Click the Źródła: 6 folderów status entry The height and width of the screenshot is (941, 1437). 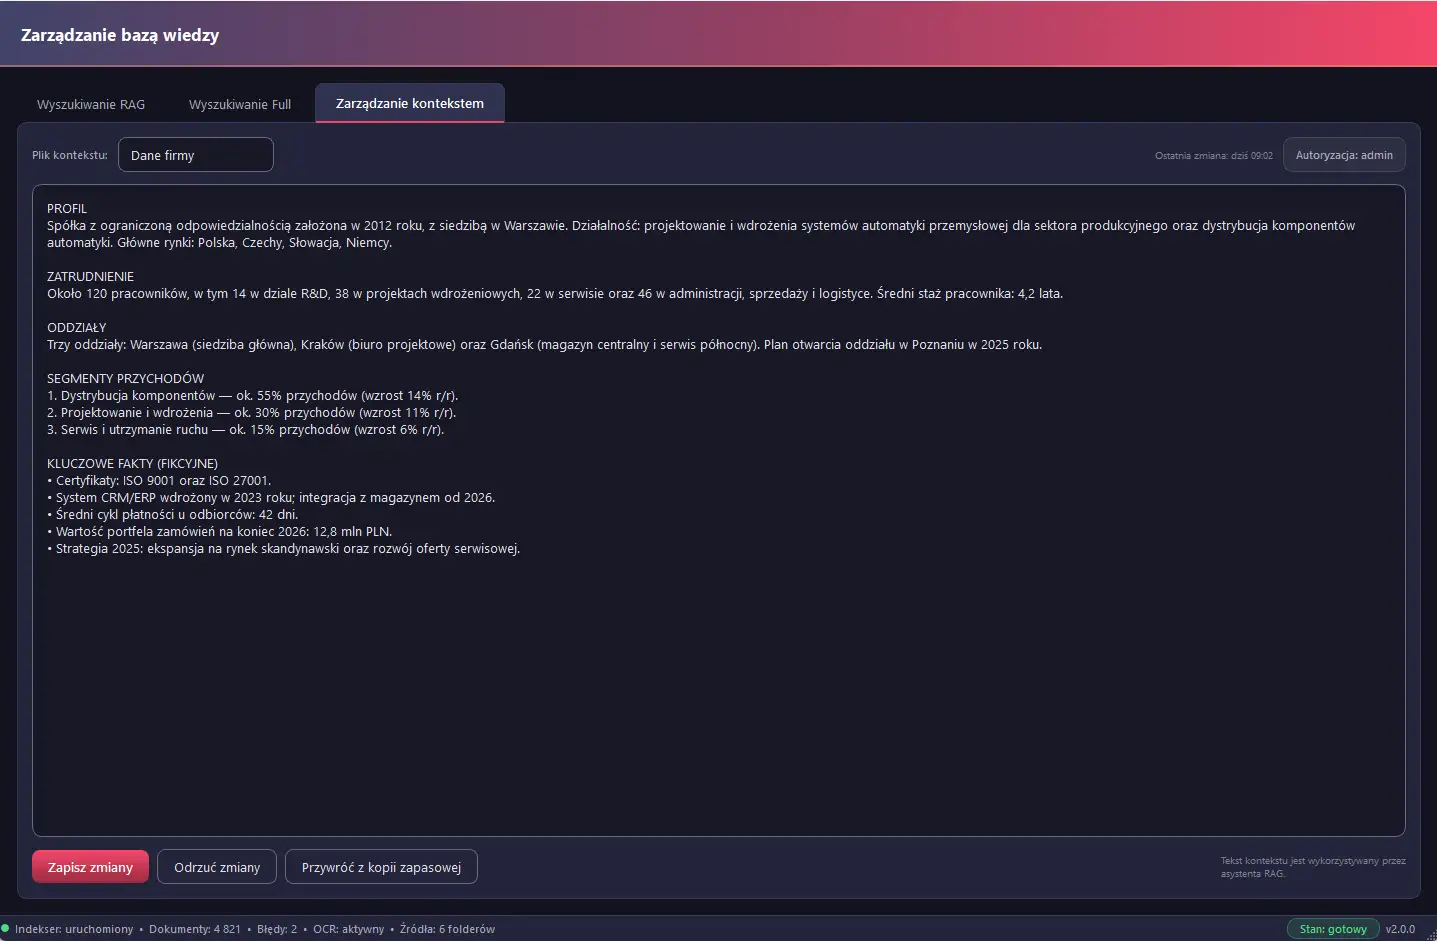click(447, 929)
